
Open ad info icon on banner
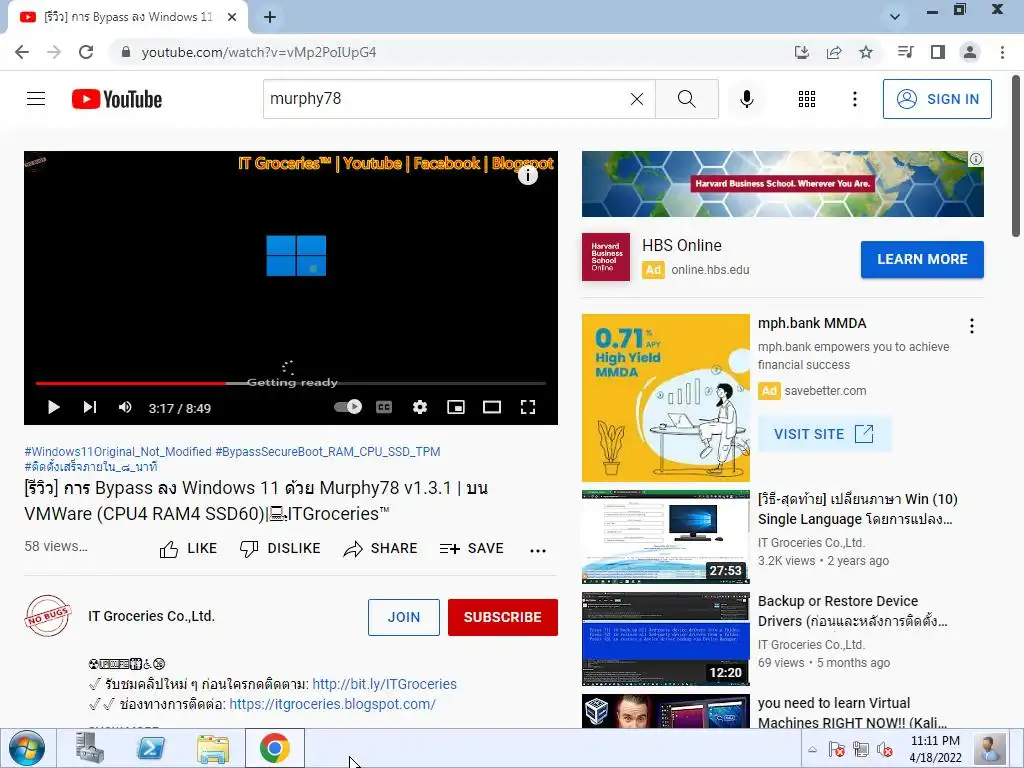point(976,159)
